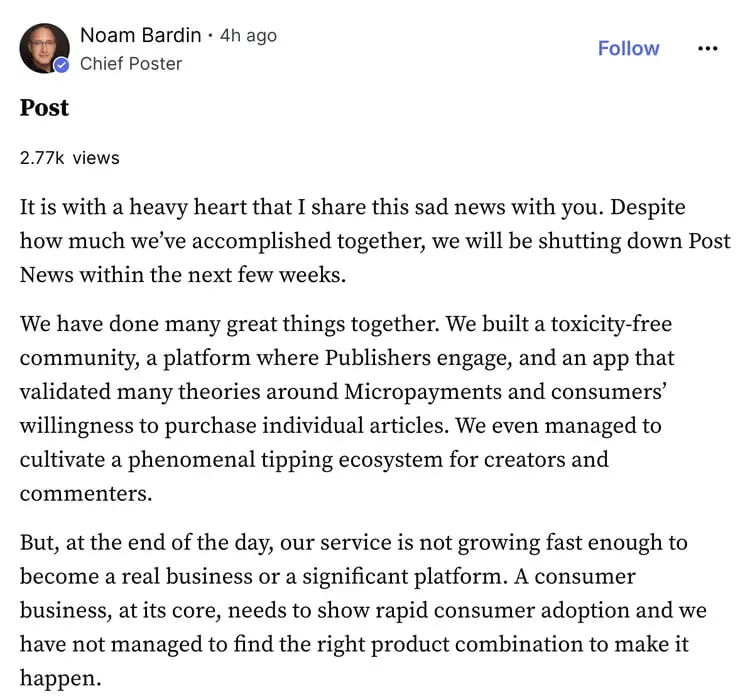The width and height of the screenshot is (750, 696).
Task: Click the "4h ago" timestamp
Action: (x=248, y=35)
